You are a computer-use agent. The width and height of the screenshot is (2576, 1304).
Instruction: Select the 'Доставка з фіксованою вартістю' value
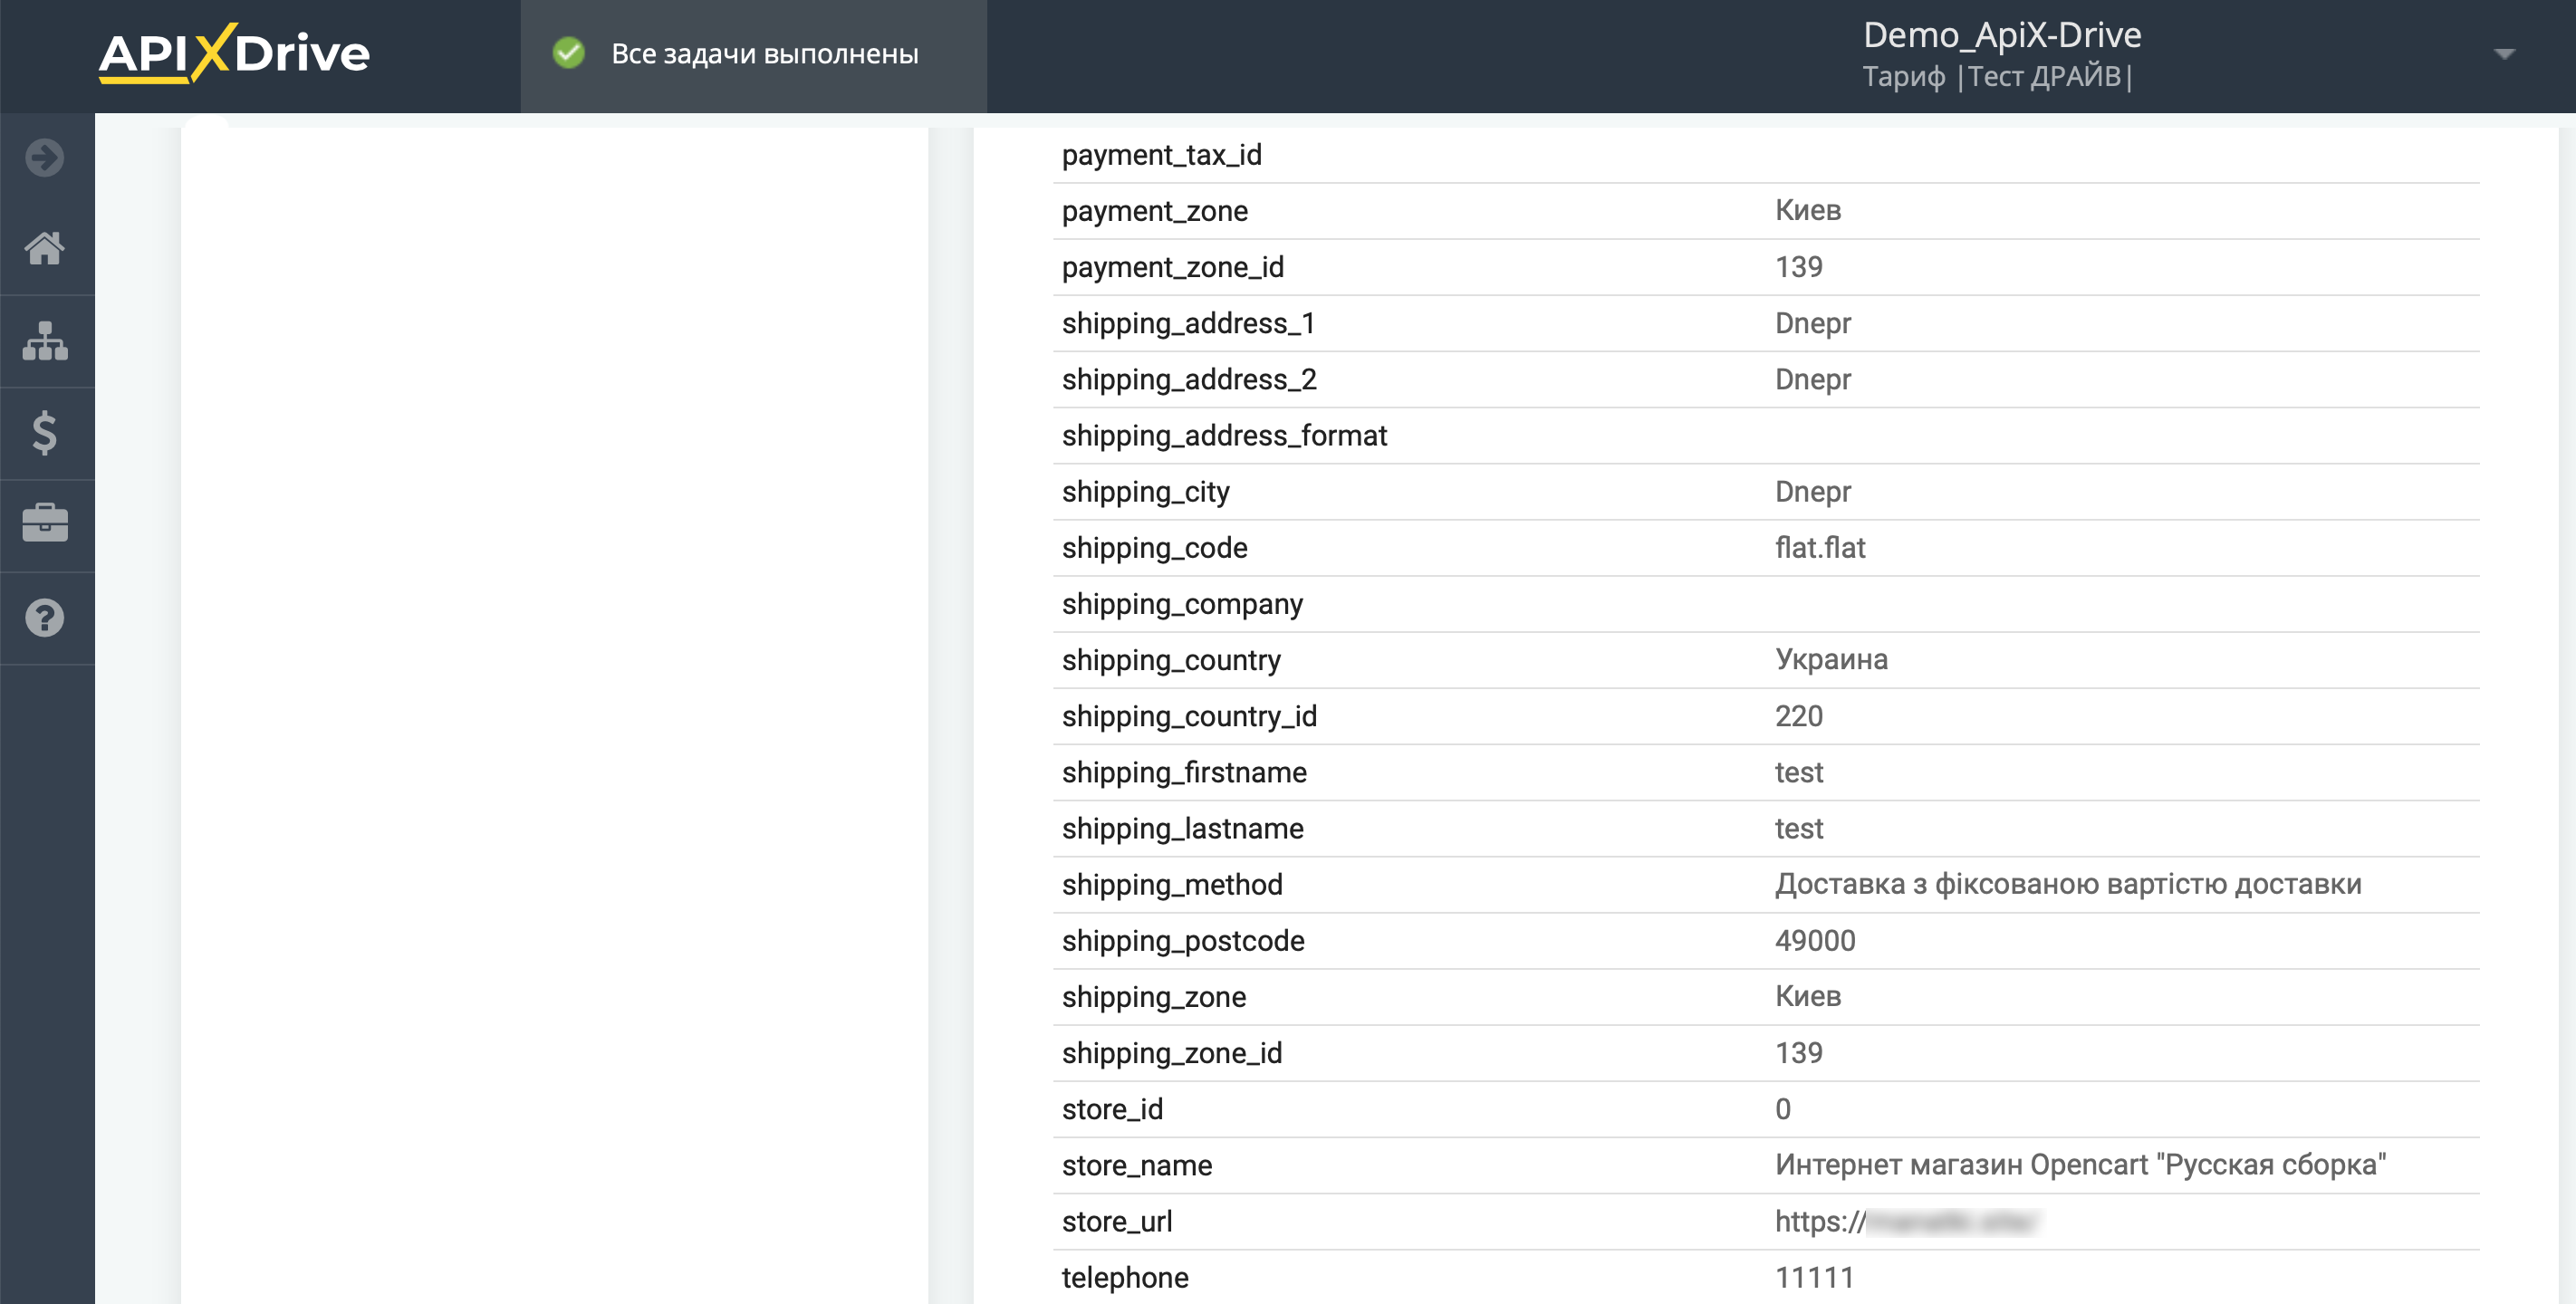click(x=2068, y=884)
